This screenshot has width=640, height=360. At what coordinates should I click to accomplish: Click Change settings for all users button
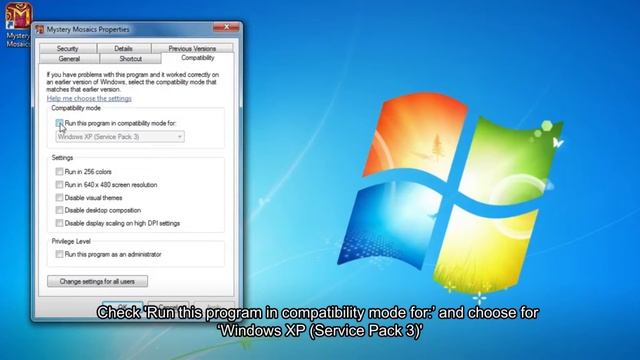click(98, 281)
